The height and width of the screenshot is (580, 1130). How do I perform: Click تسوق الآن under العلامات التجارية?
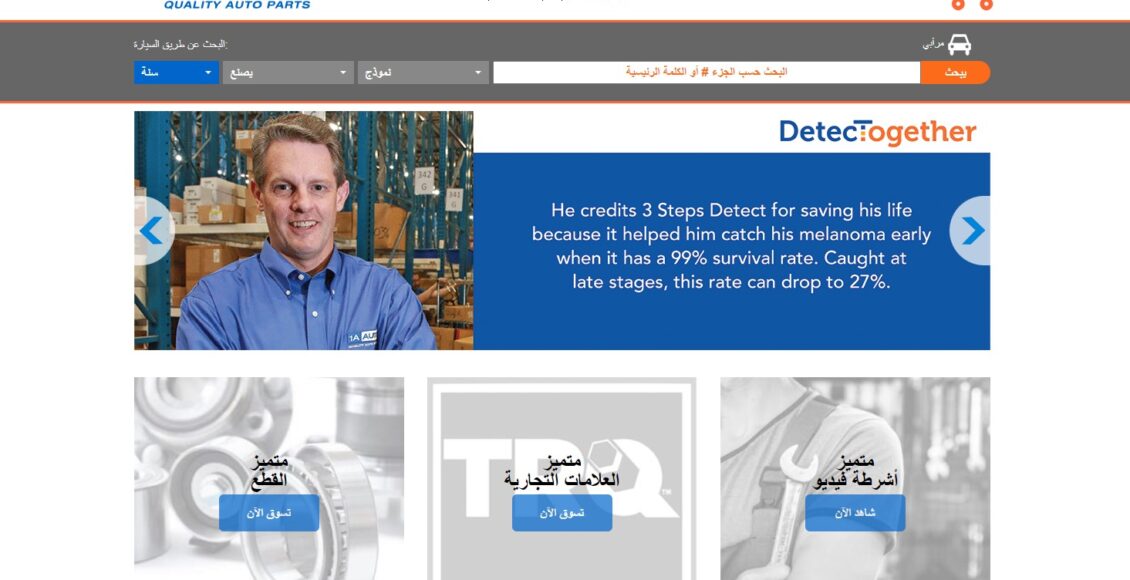562,512
